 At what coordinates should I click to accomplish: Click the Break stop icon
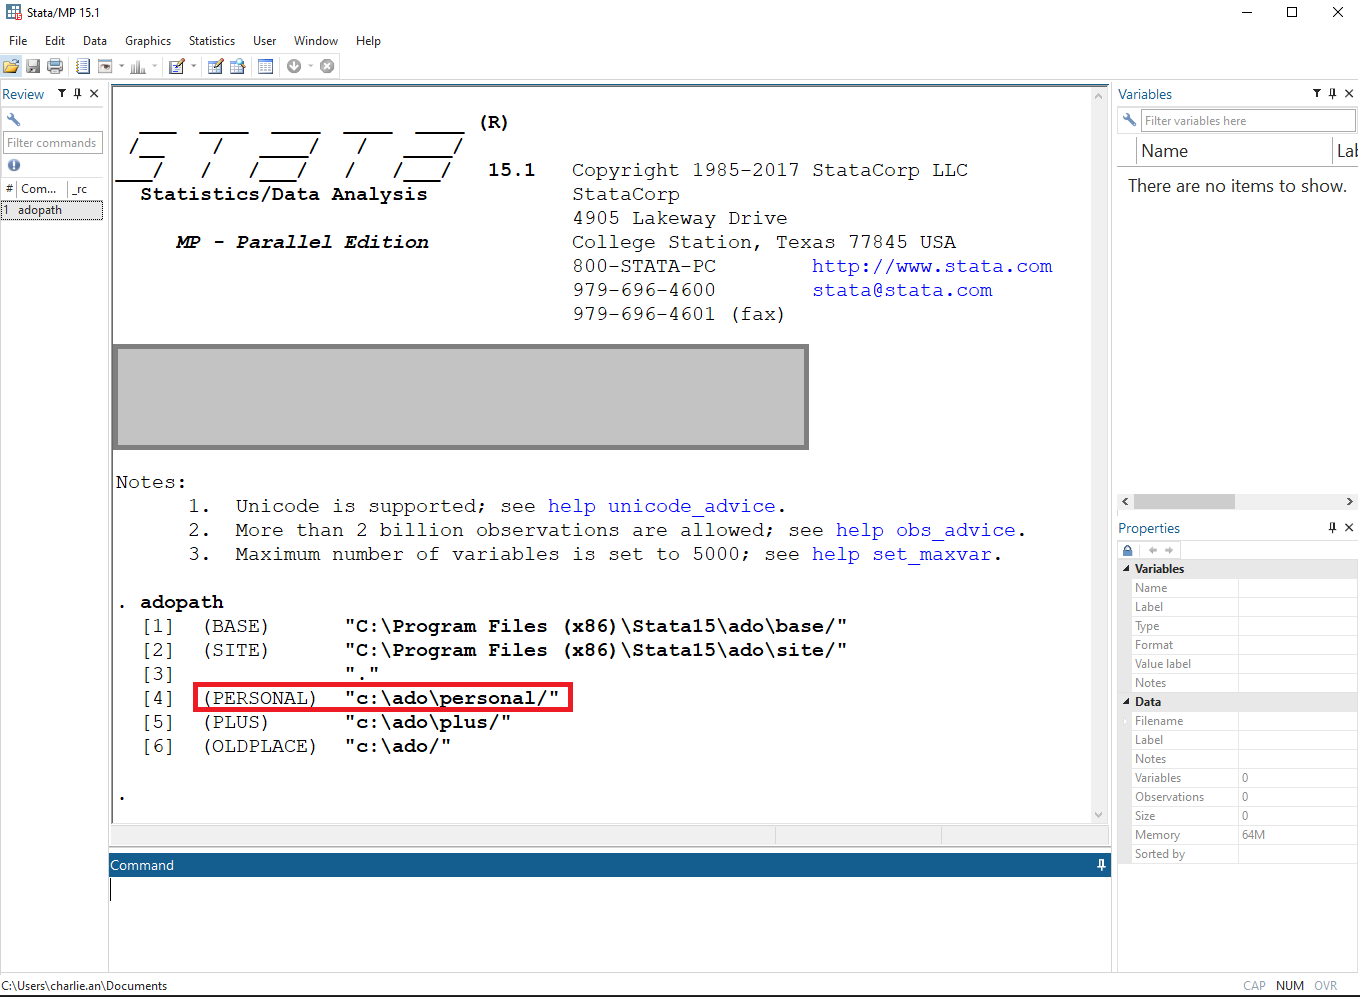click(x=327, y=66)
